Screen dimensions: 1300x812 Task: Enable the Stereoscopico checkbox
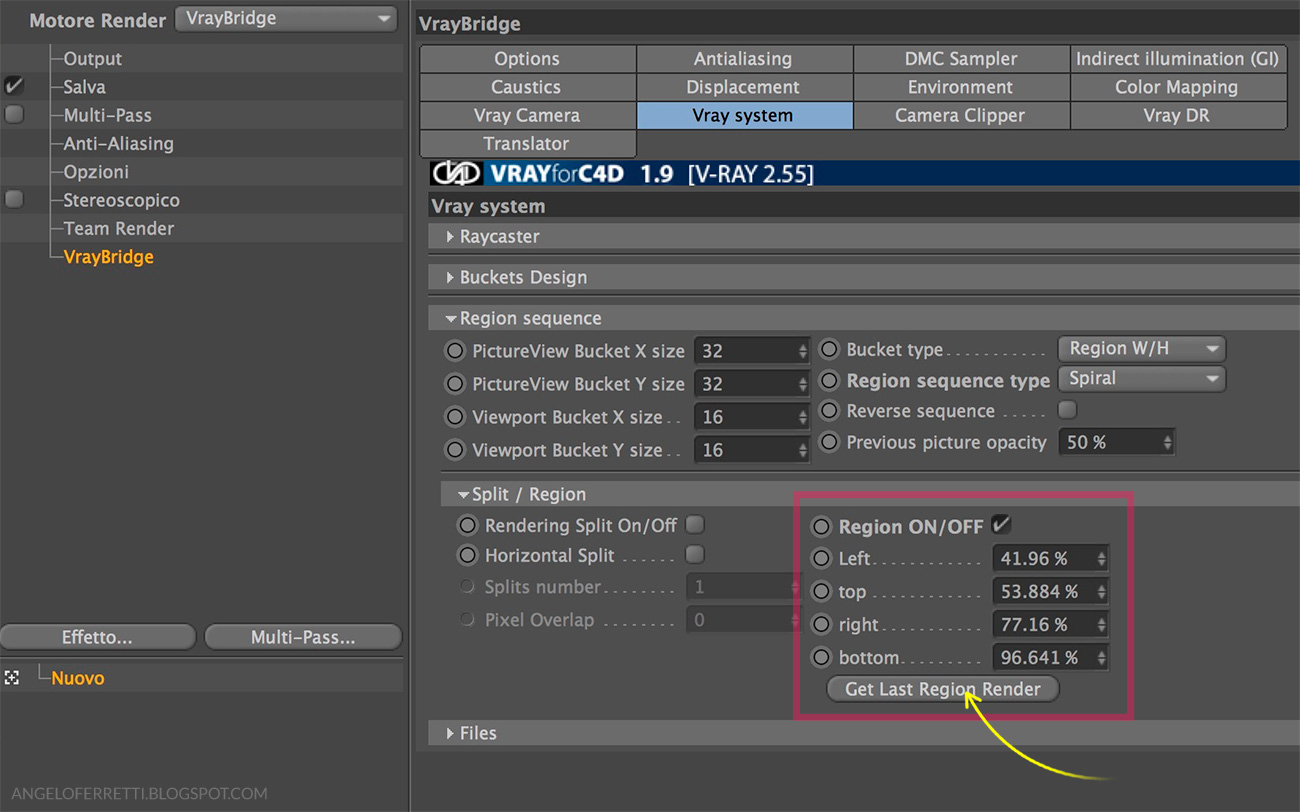click(x=14, y=200)
